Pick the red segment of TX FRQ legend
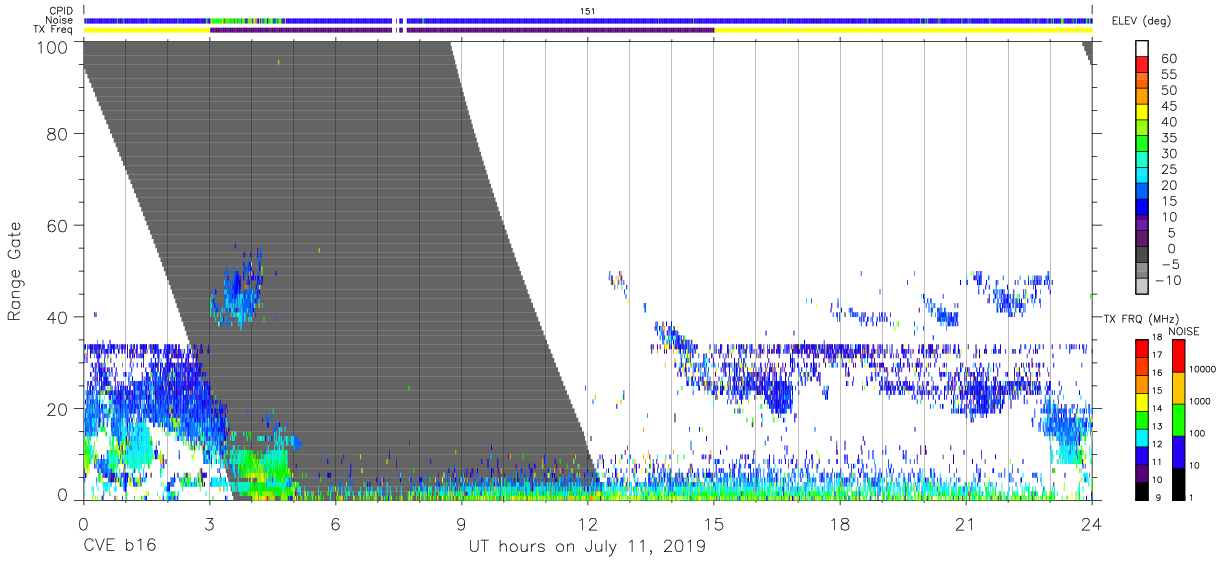Screen dimensions: 1228x567 [1141, 348]
